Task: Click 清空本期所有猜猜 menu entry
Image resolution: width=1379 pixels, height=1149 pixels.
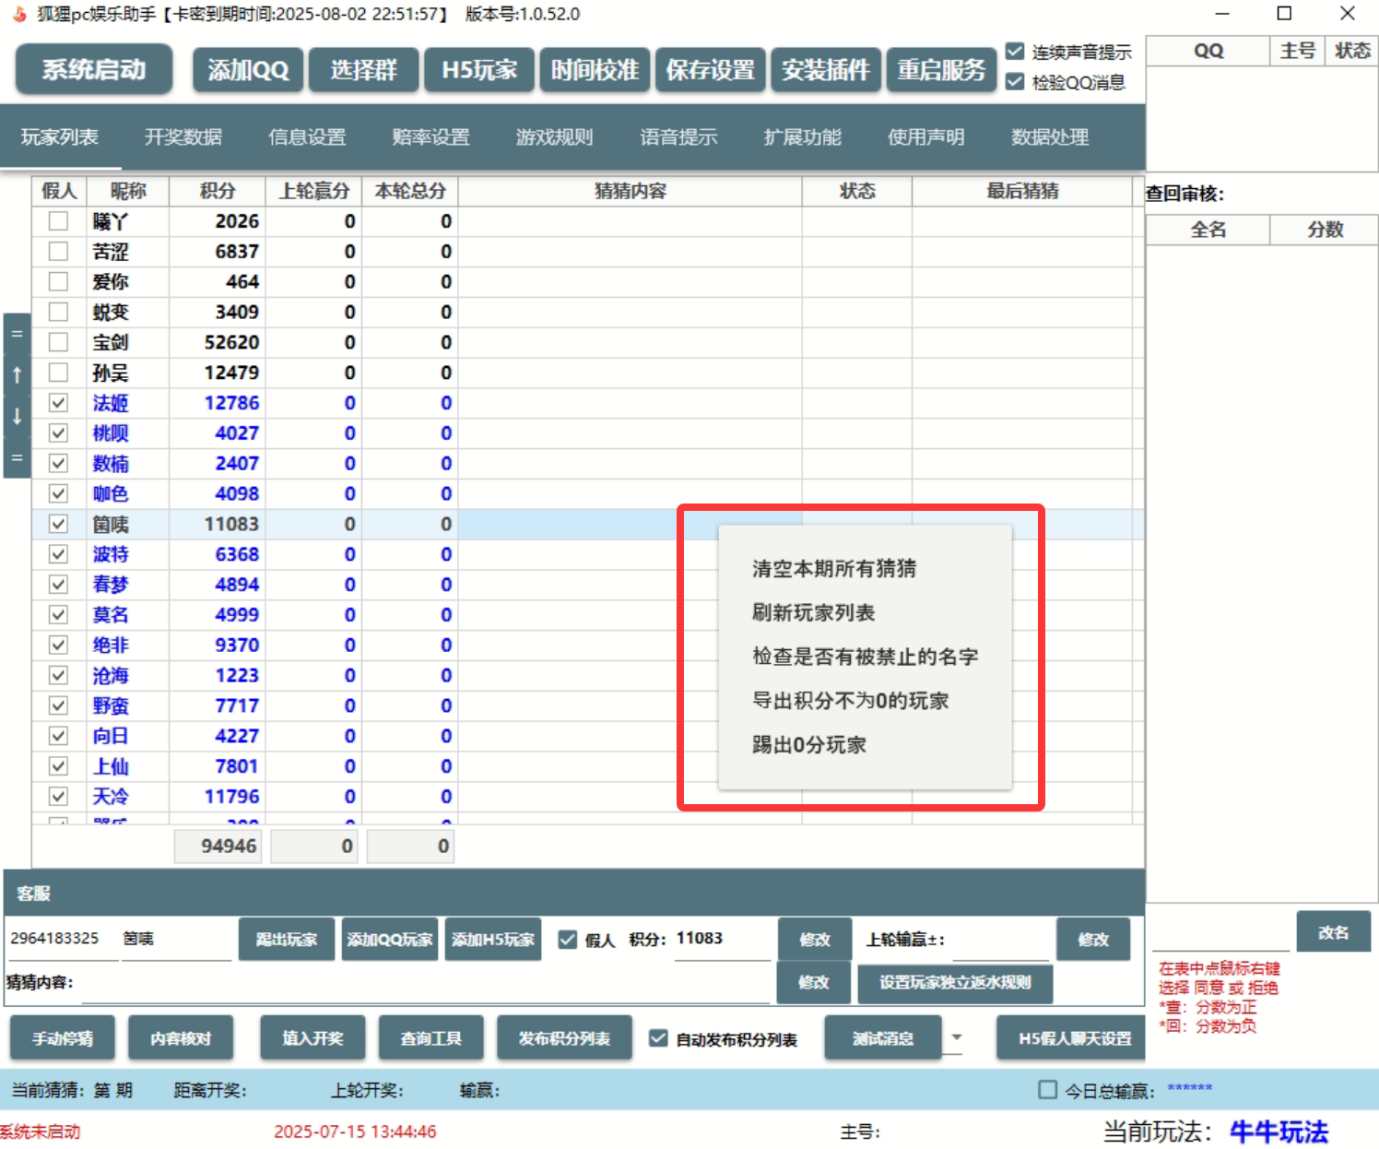Action: [x=834, y=569]
